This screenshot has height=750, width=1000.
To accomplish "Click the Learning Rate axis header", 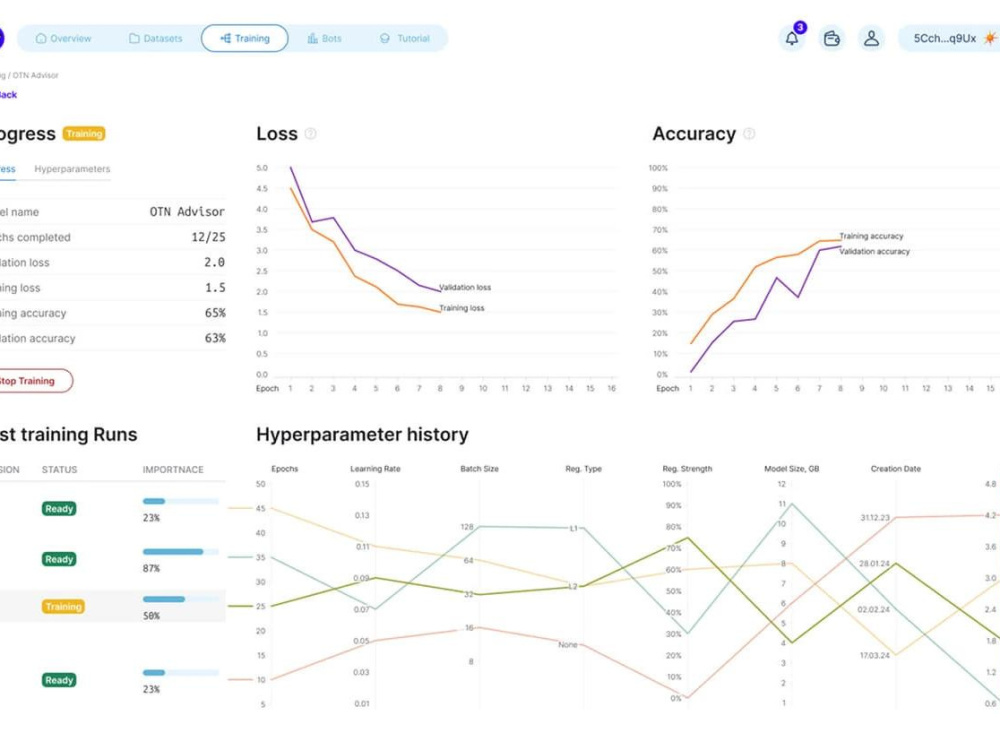I will 375,469.
